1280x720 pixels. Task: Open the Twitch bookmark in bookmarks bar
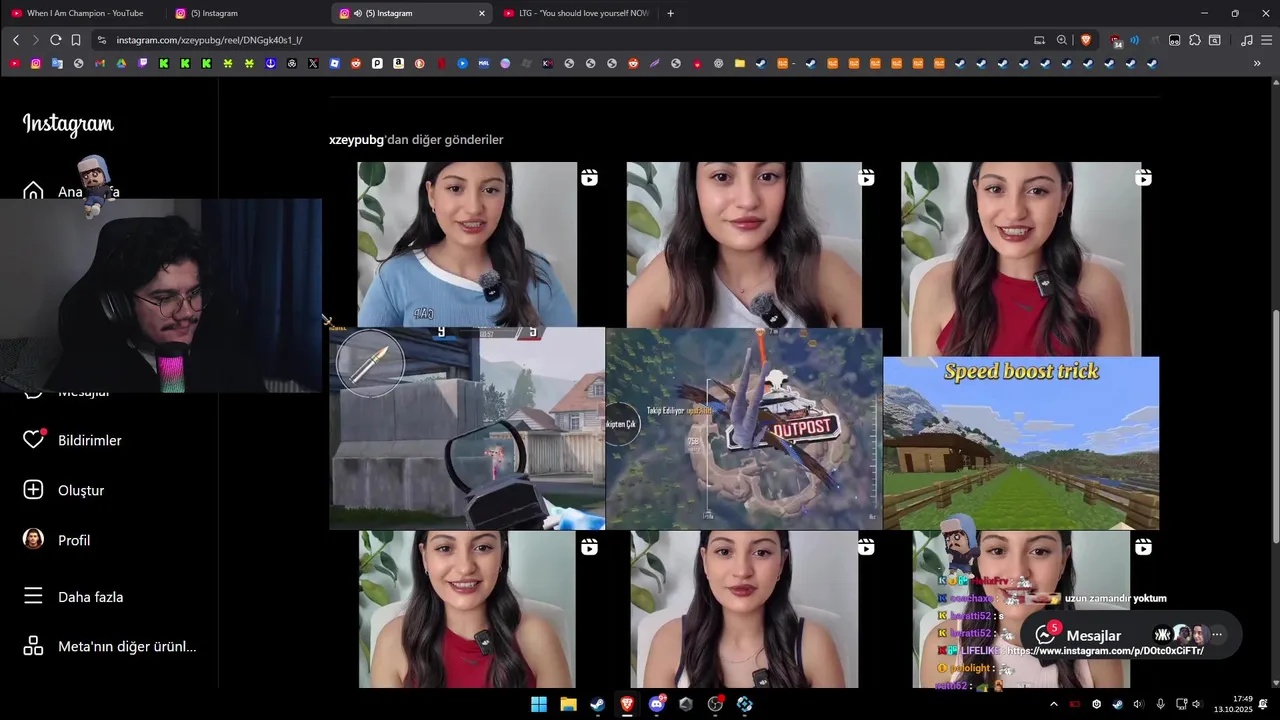[143, 63]
